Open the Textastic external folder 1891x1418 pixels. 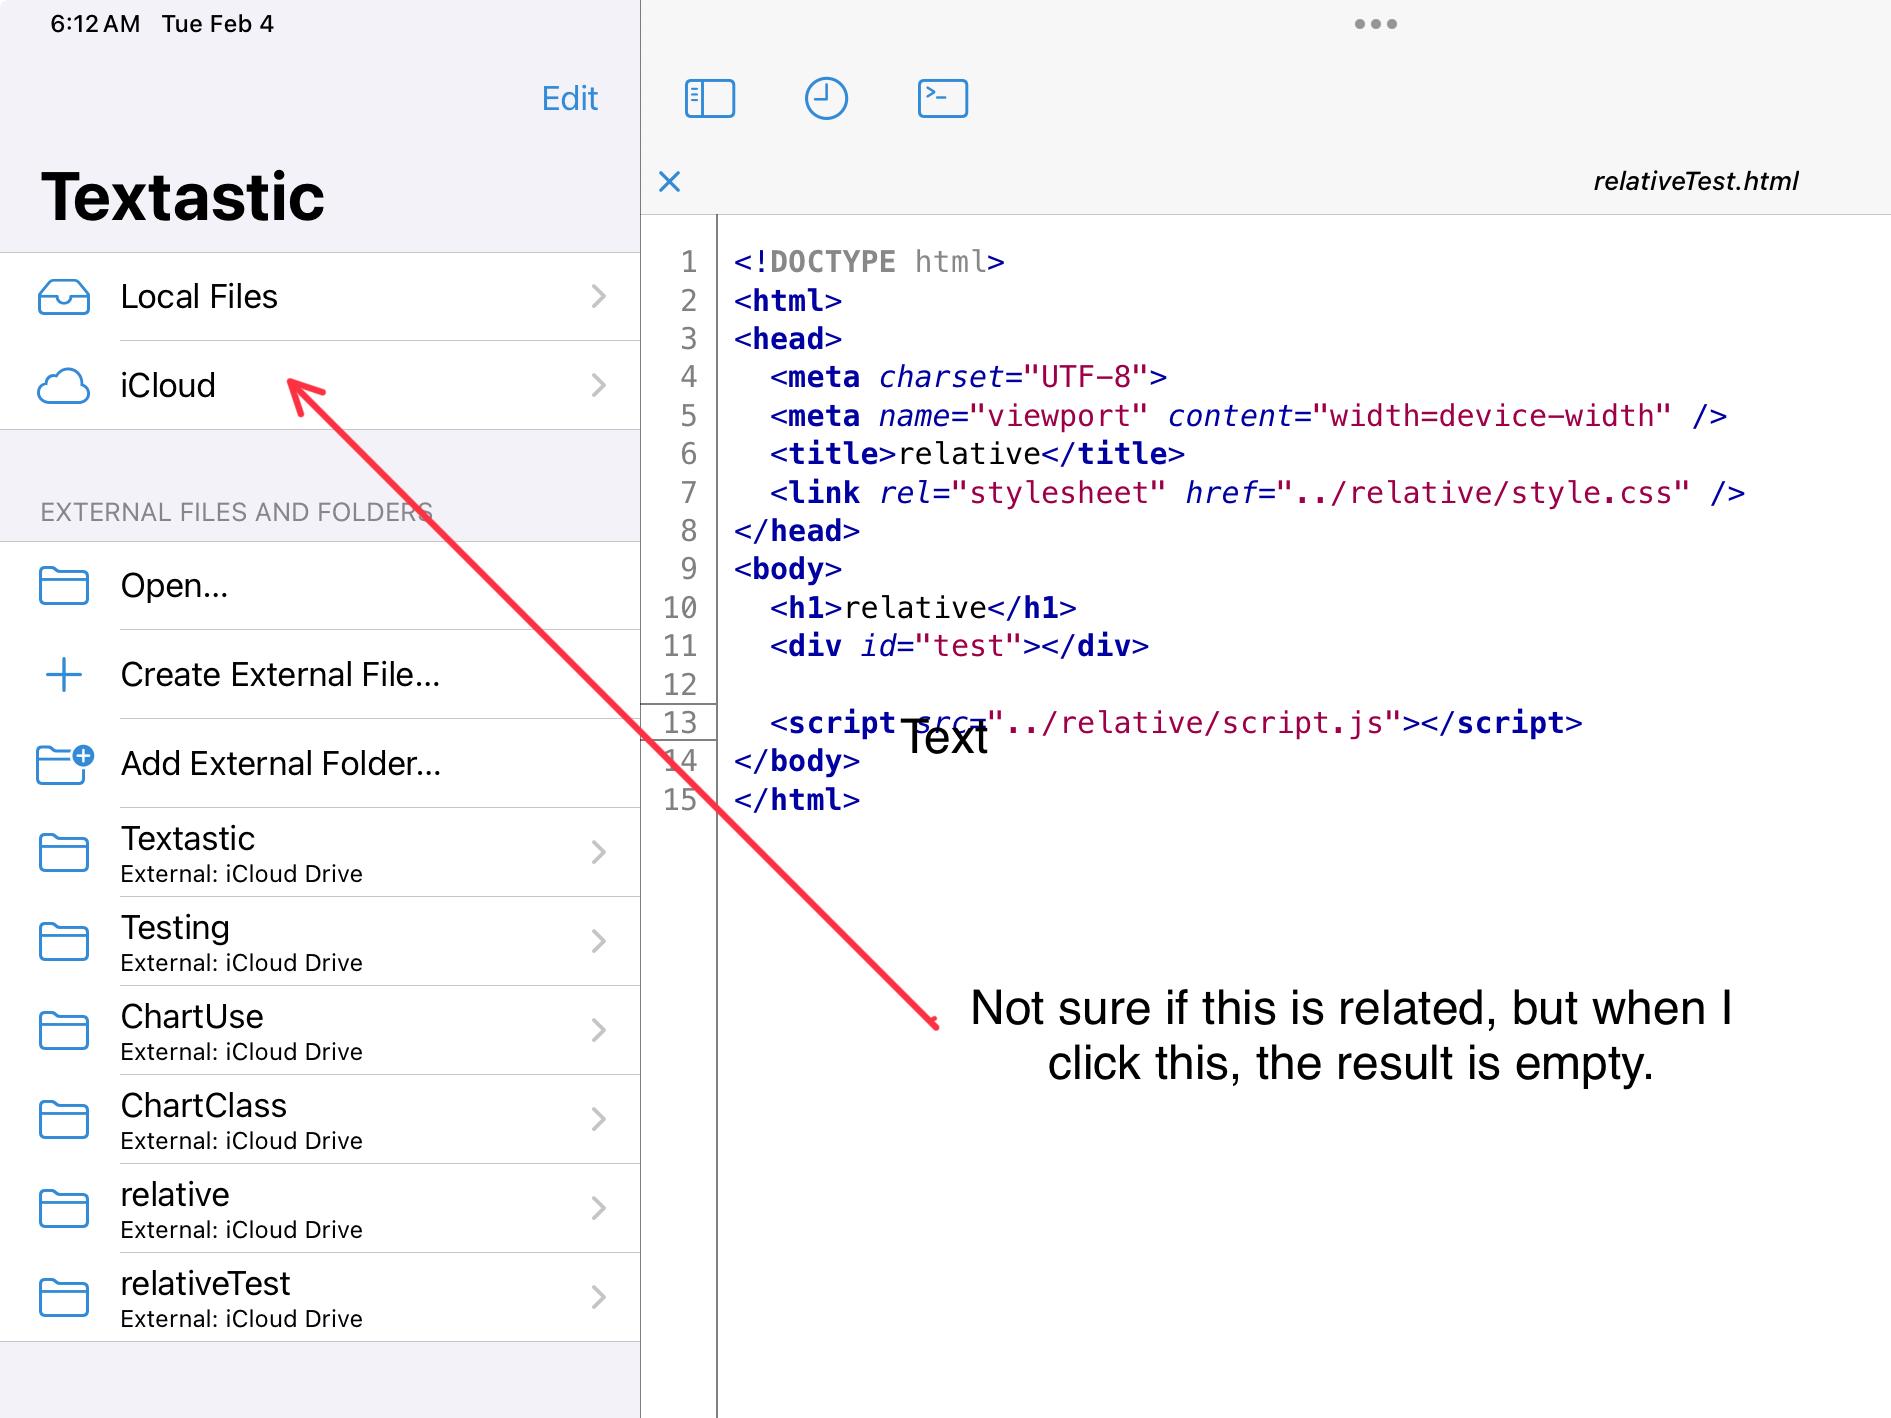320,853
